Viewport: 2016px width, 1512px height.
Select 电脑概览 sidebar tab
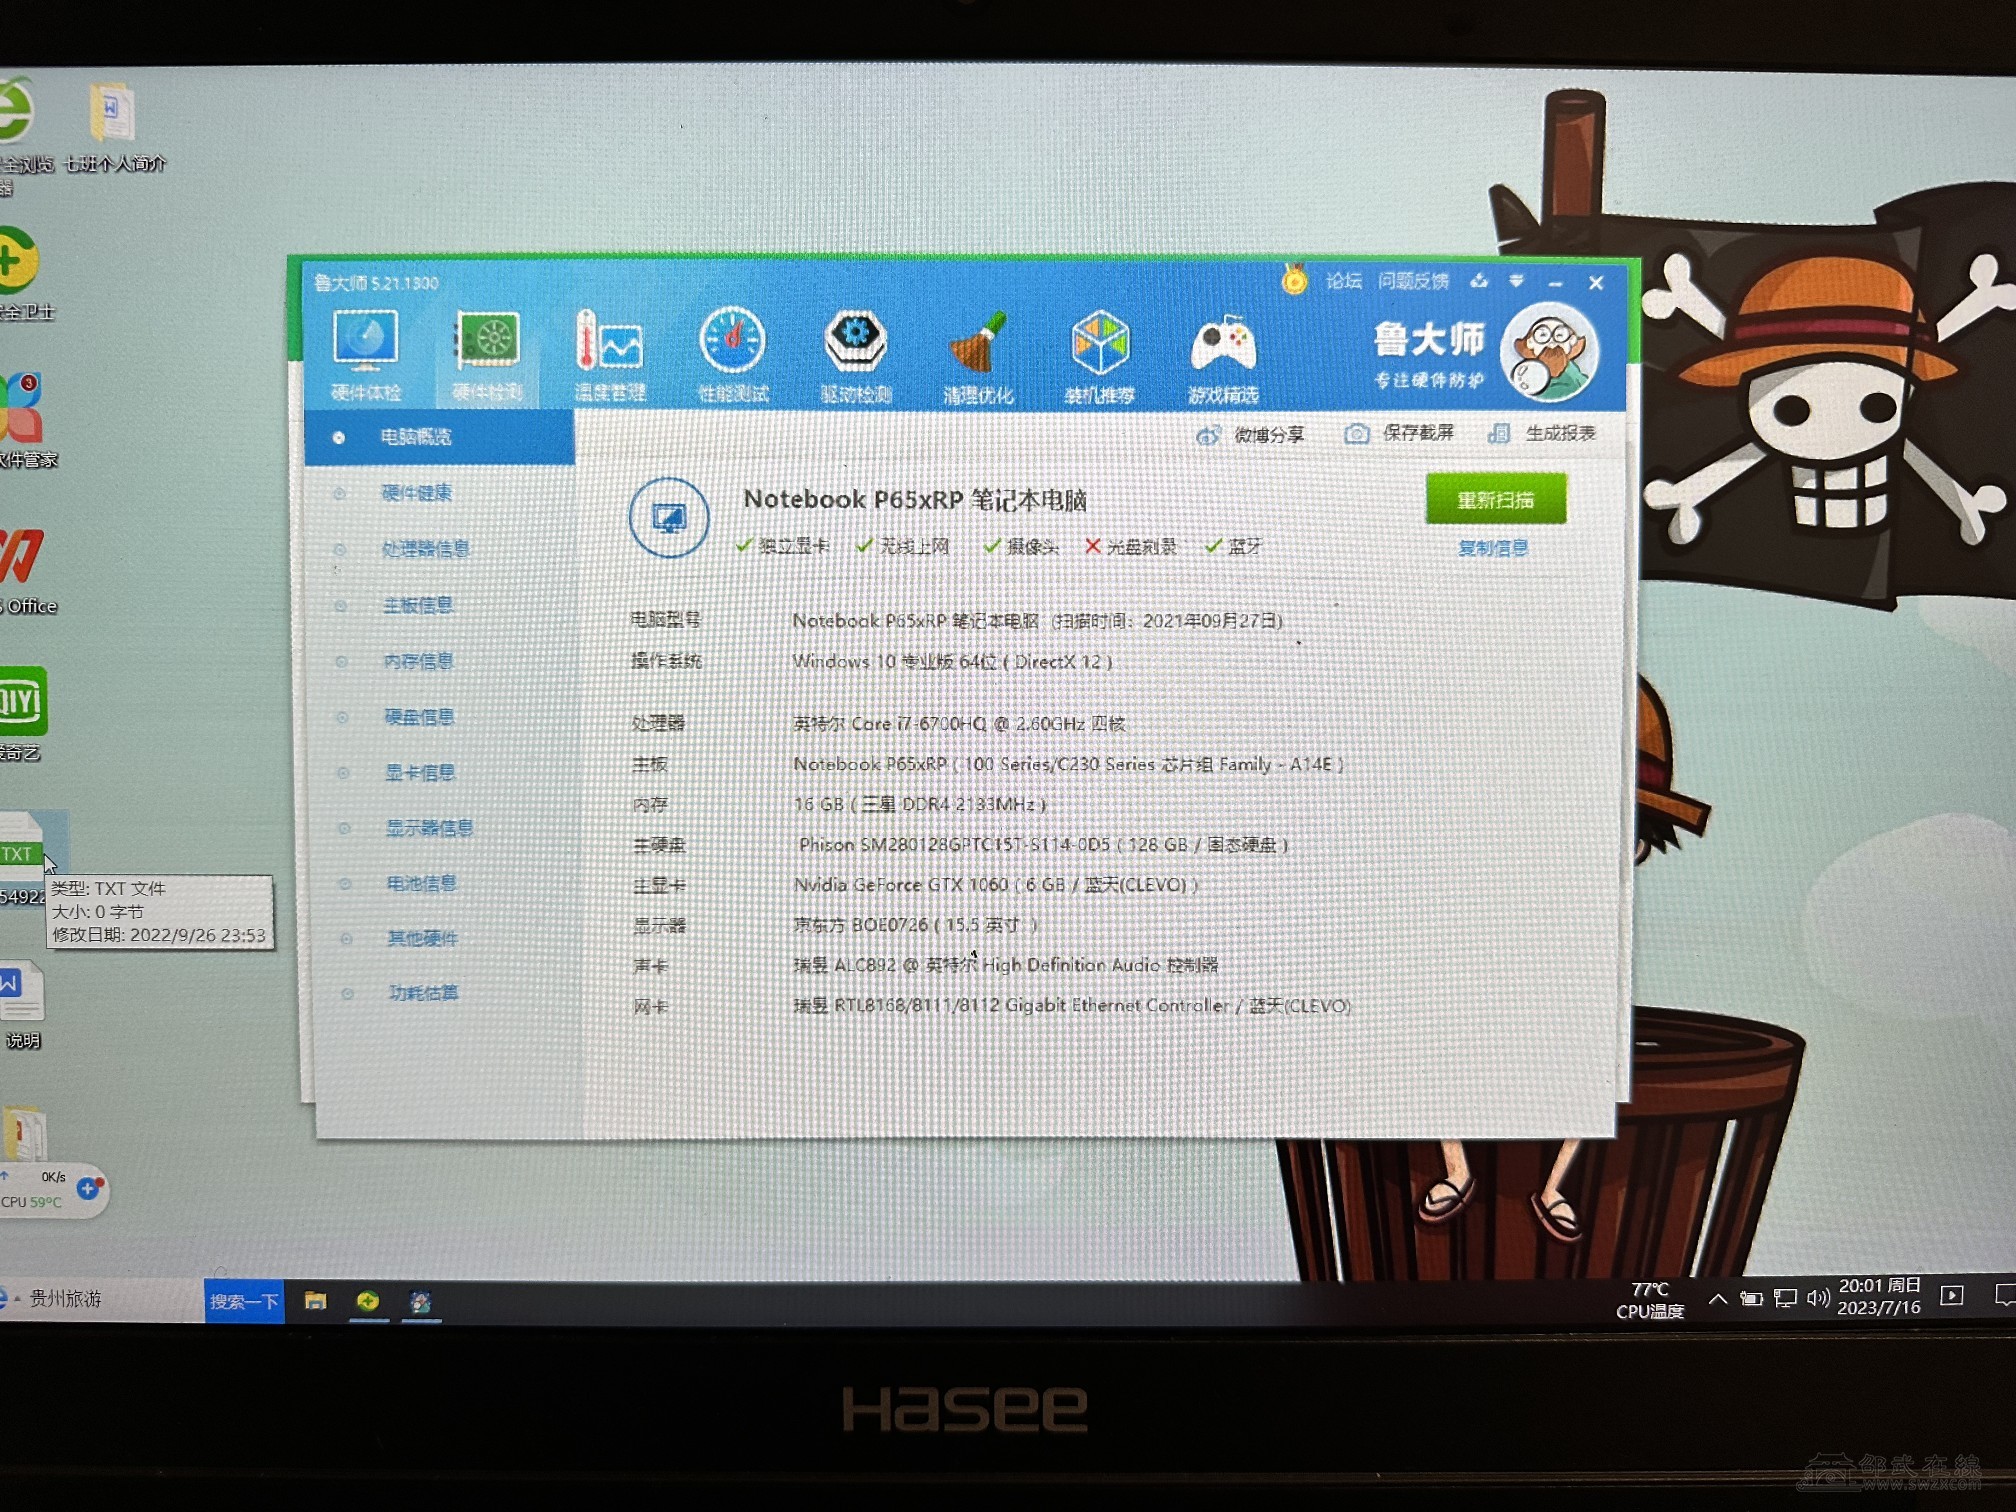click(x=439, y=437)
